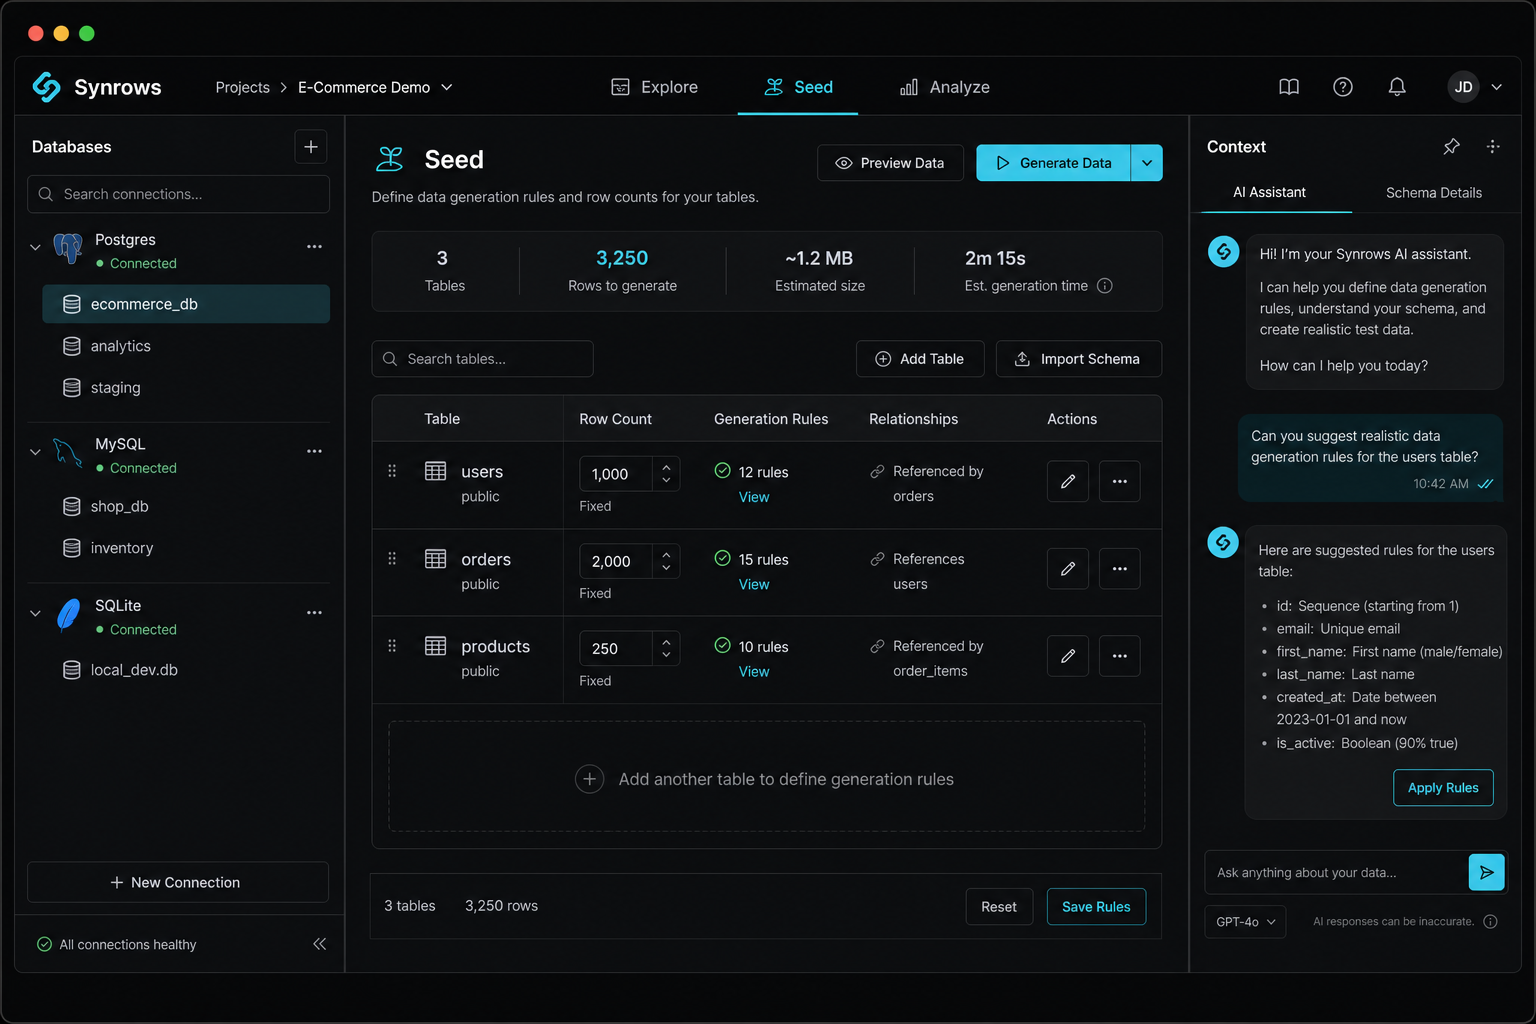Switch to the Explore tab
Screen dimensions: 1536x1024
tap(655, 87)
